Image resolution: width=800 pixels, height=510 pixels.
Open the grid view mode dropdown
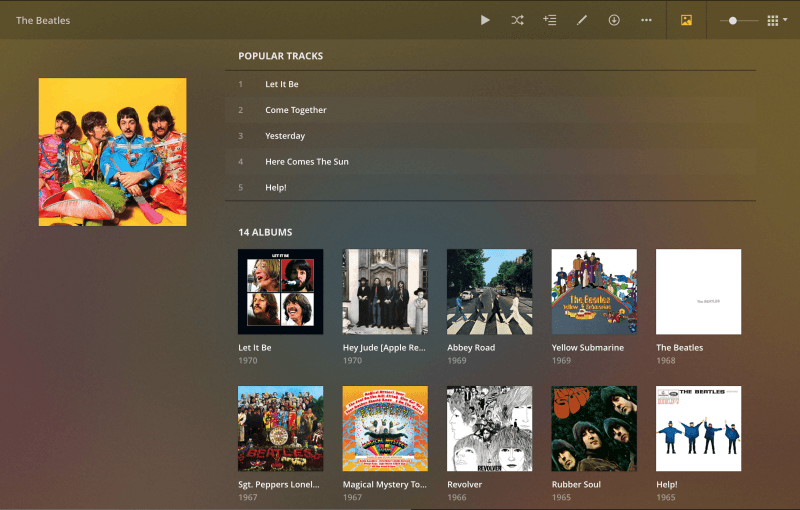(777, 20)
